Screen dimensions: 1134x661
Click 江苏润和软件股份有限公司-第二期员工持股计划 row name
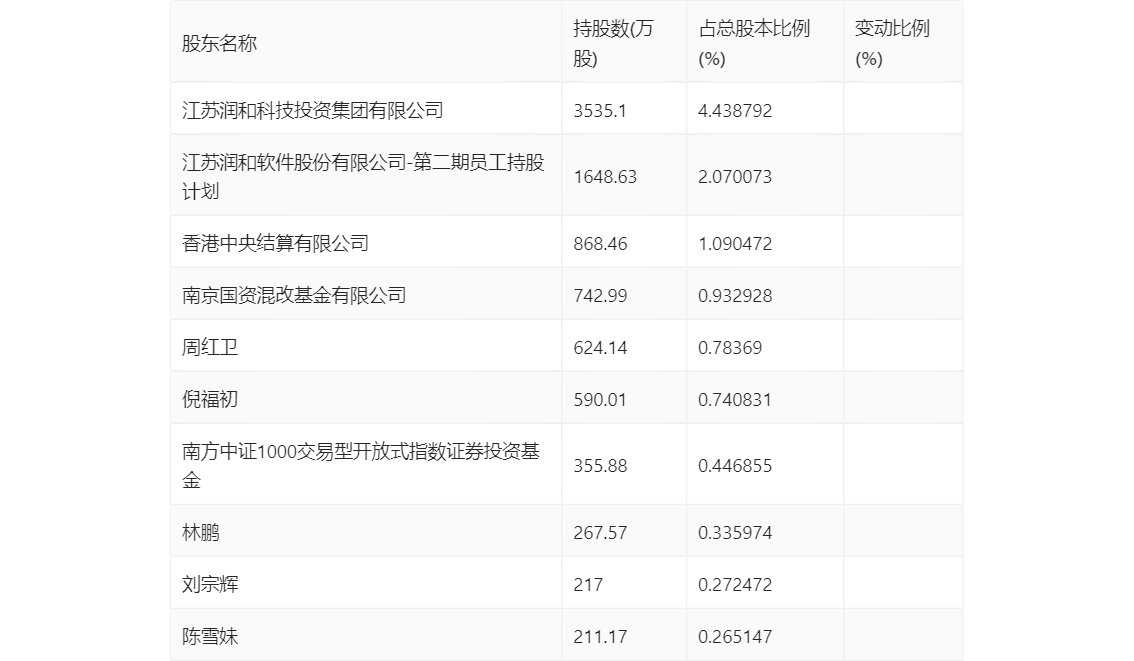[363, 176]
